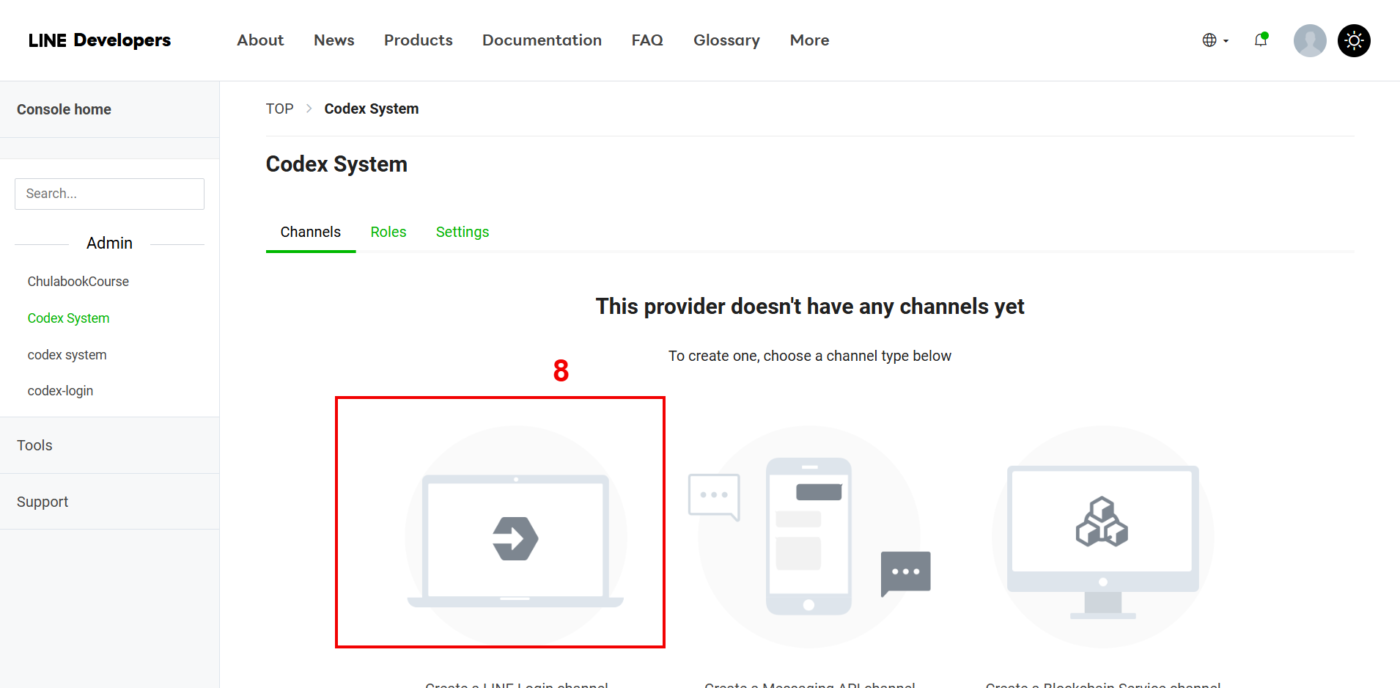This screenshot has width=1400, height=688.
Task: Select the codex-login provider
Action: (60, 391)
